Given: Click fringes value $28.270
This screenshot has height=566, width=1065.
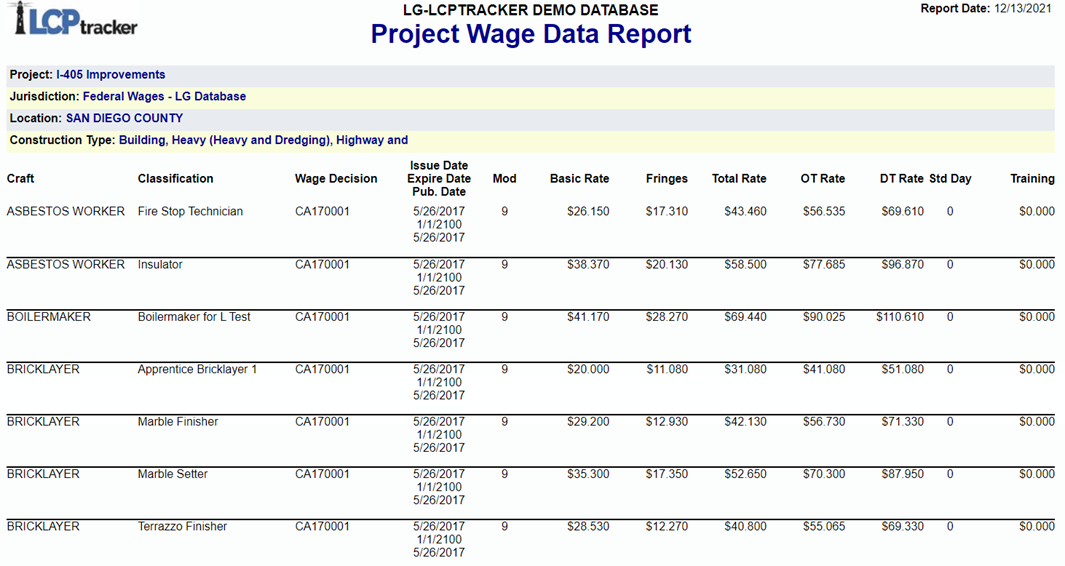Looking at the screenshot, I should (x=667, y=317).
